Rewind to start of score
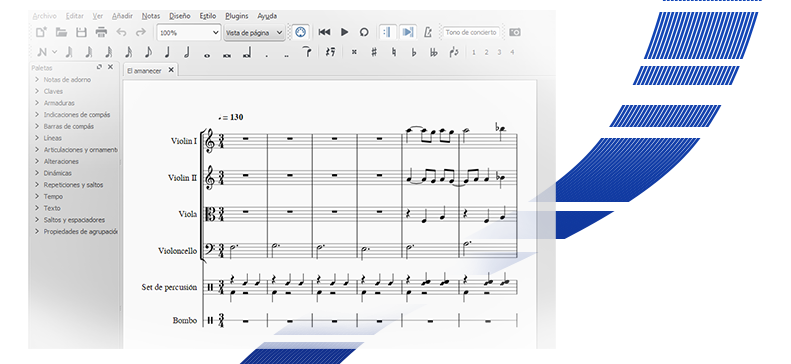This screenshot has width=791, height=364. click(324, 32)
